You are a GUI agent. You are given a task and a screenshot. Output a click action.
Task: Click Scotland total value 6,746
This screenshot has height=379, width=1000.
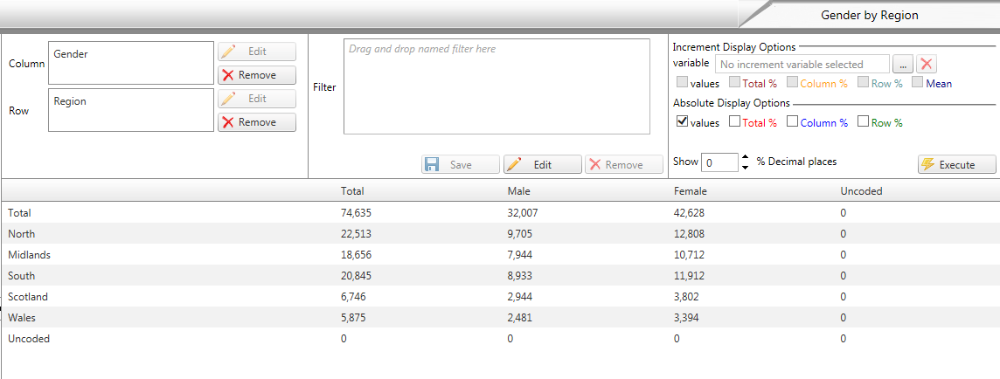point(353,297)
